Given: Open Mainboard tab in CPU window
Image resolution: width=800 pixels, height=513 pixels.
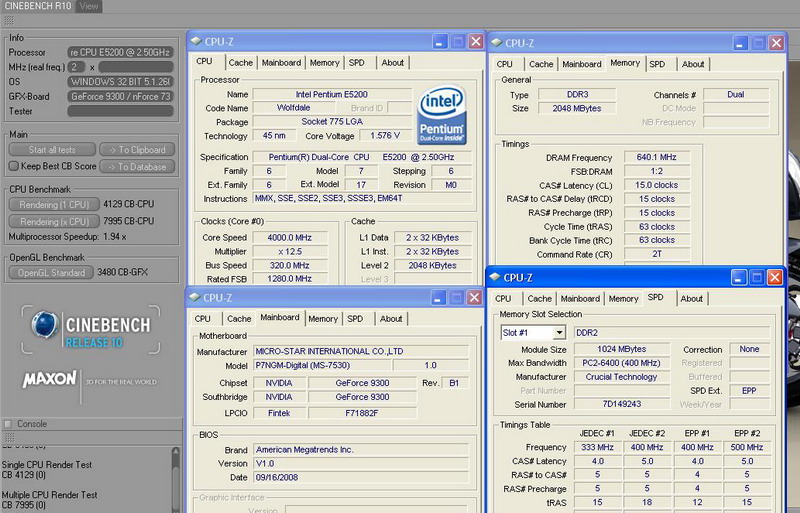Looking at the screenshot, I should pos(281,63).
